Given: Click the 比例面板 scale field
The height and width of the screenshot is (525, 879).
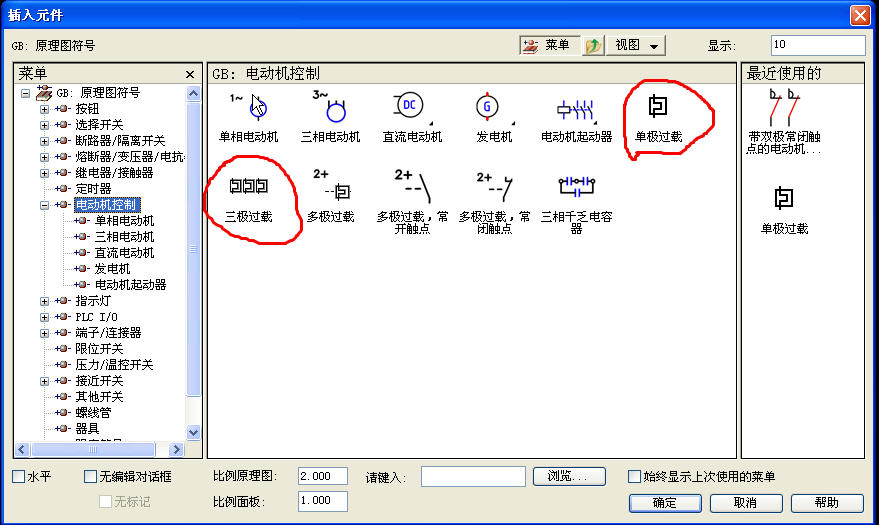Looking at the screenshot, I should click(323, 501).
